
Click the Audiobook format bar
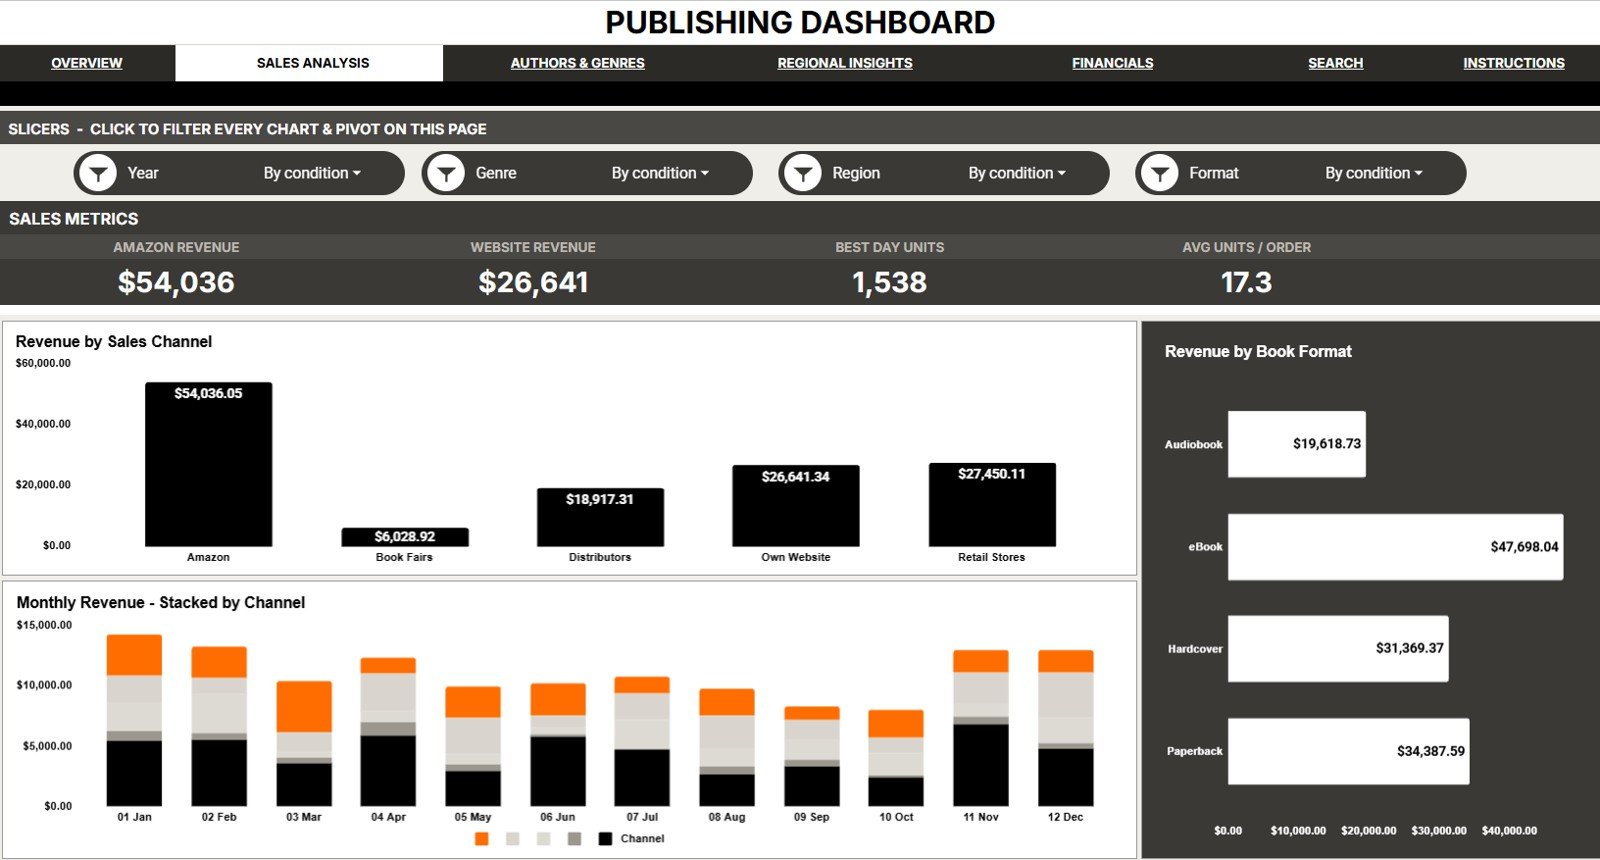click(x=1297, y=444)
